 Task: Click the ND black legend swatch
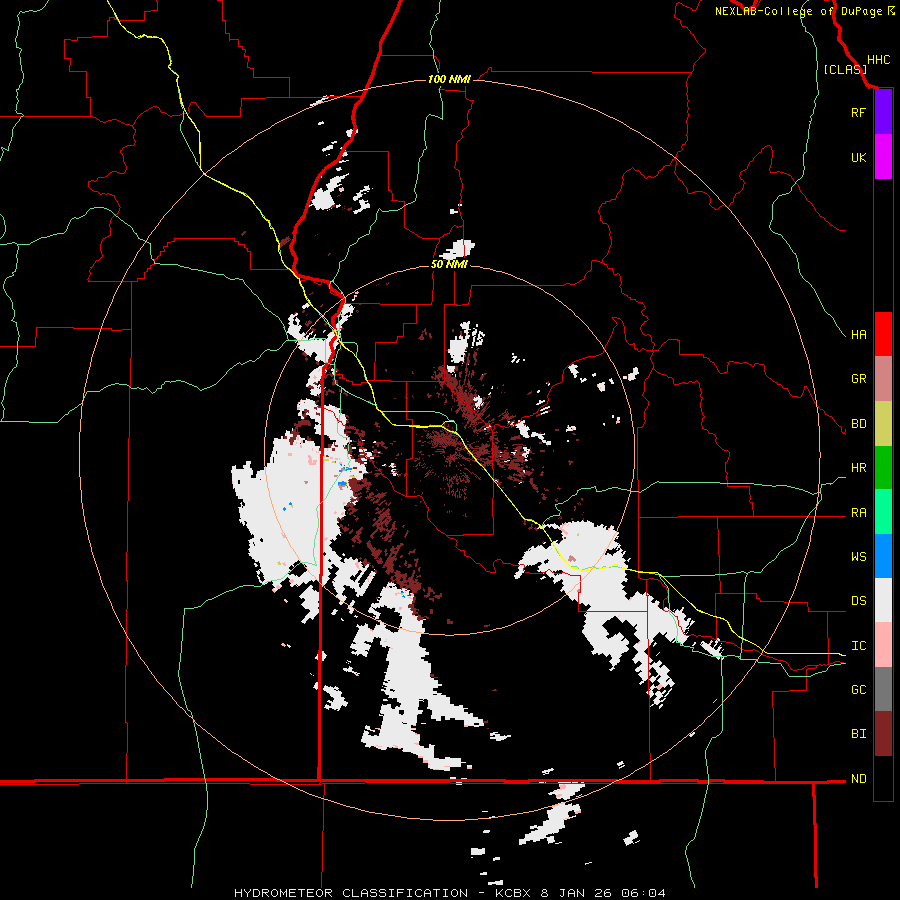click(883, 778)
